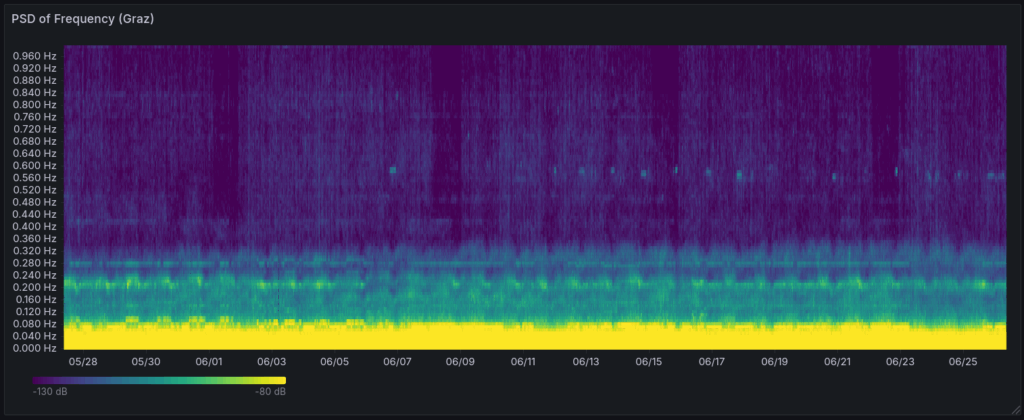Click the 05/28 date label
Image resolution: width=1024 pixels, height=420 pixels.
(x=83, y=361)
